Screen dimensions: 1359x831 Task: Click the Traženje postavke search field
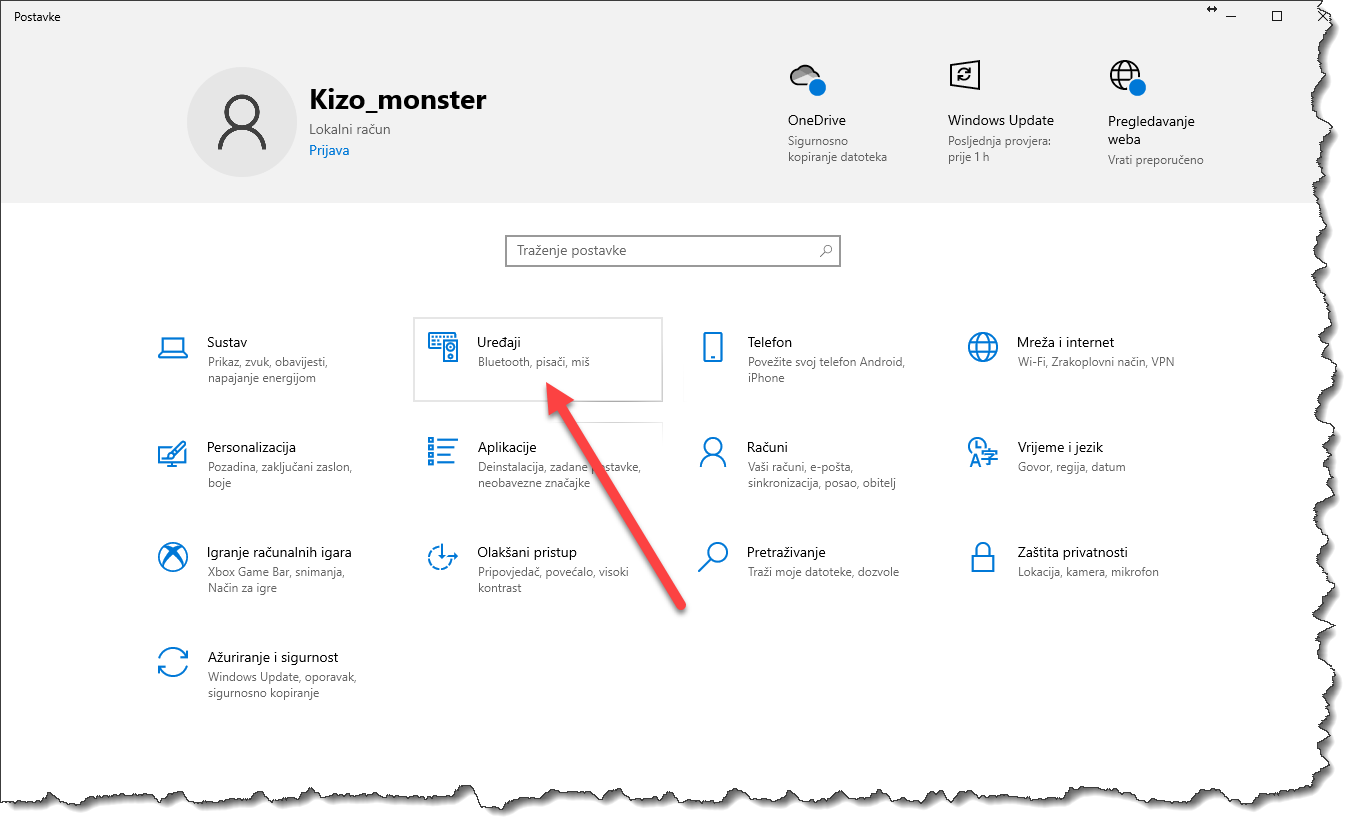[660, 251]
